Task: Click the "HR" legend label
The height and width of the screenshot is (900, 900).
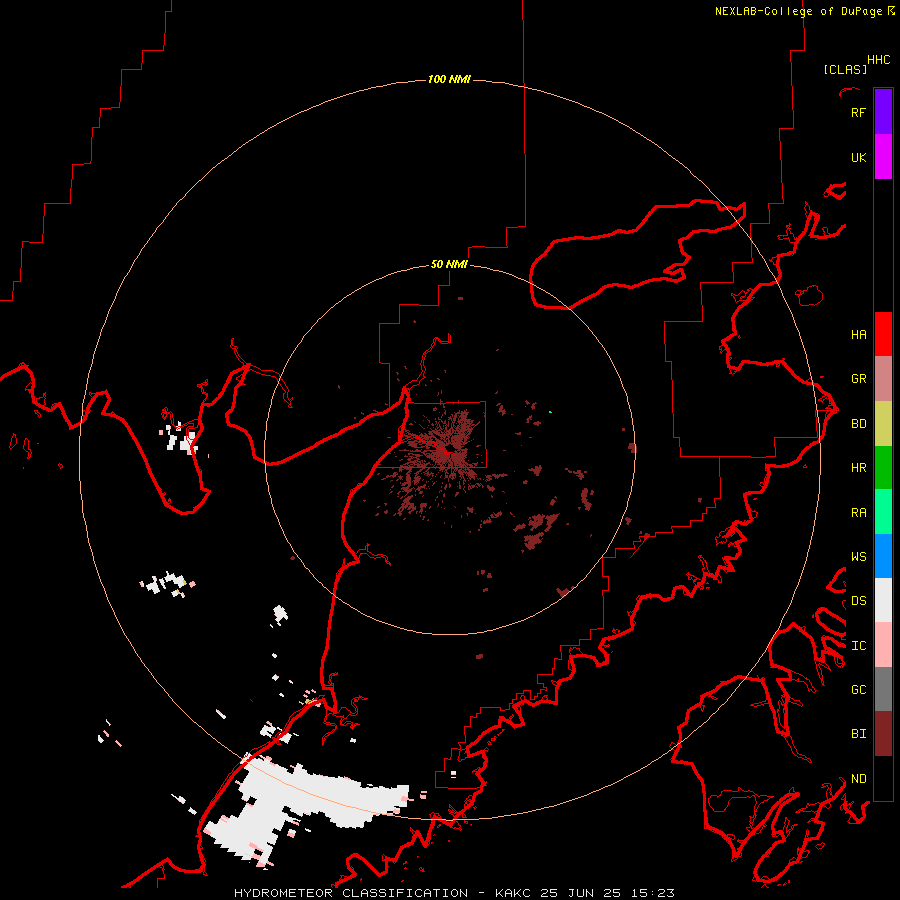Action: [858, 468]
